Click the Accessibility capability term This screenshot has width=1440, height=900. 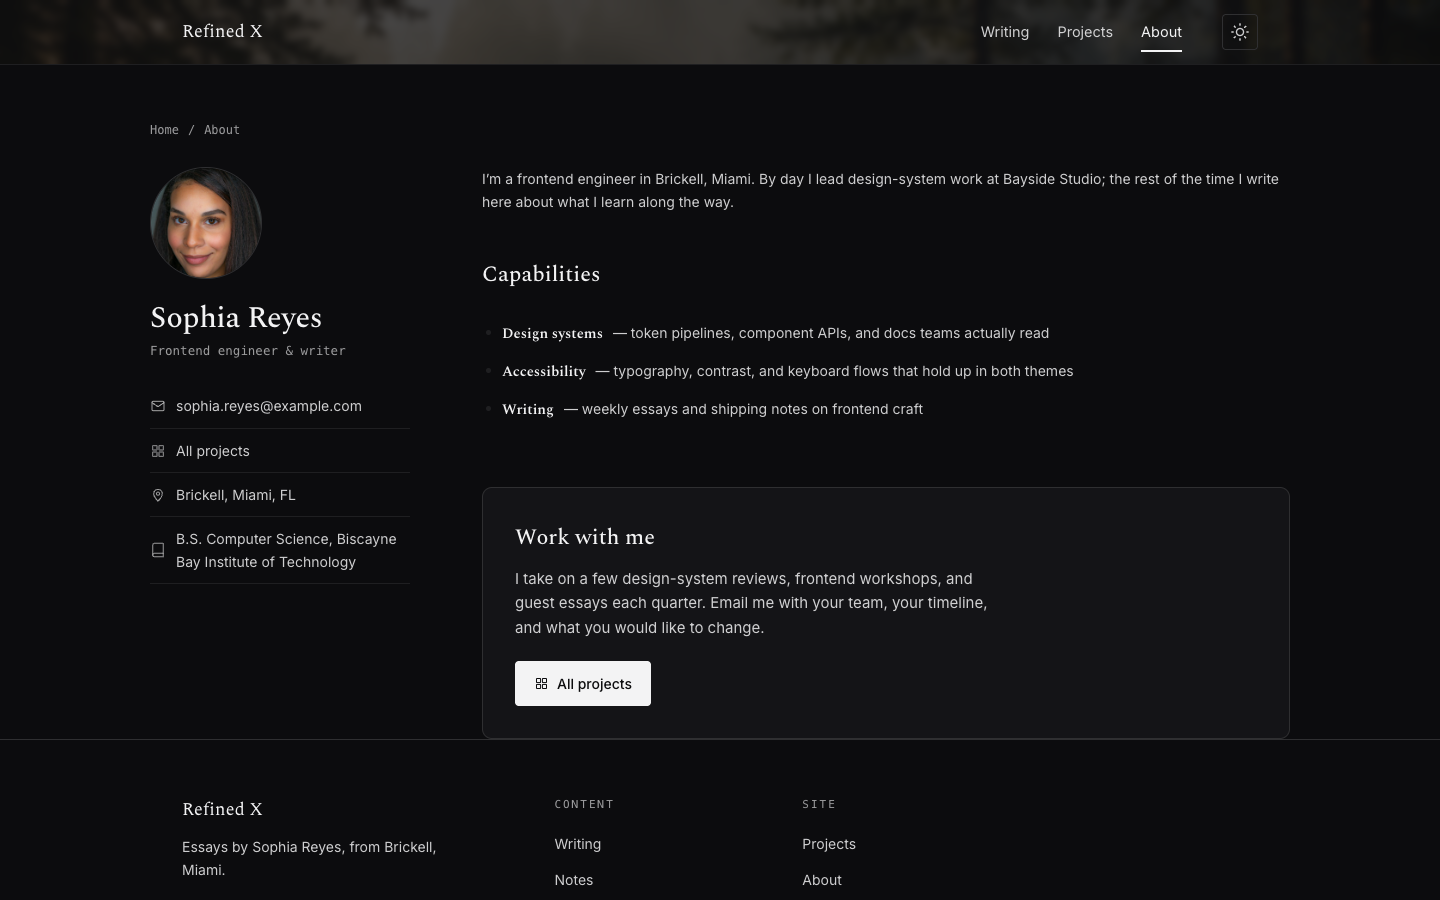tap(544, 371)
